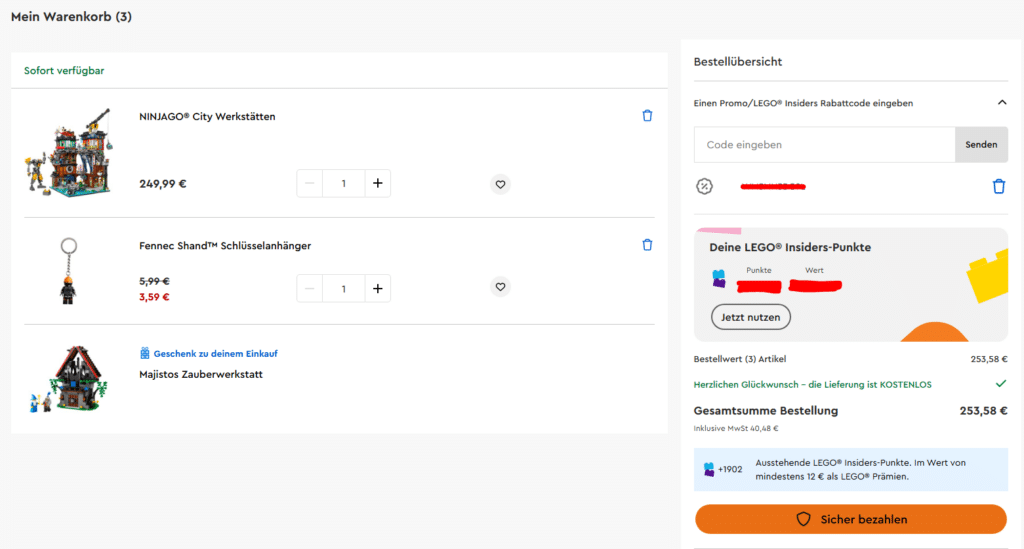Viewport: 1024px width, 549px height.
Task: Click Einen Promo/LEGO Insiders Rabattcode eingeben heading
Action: coord(803,103)
